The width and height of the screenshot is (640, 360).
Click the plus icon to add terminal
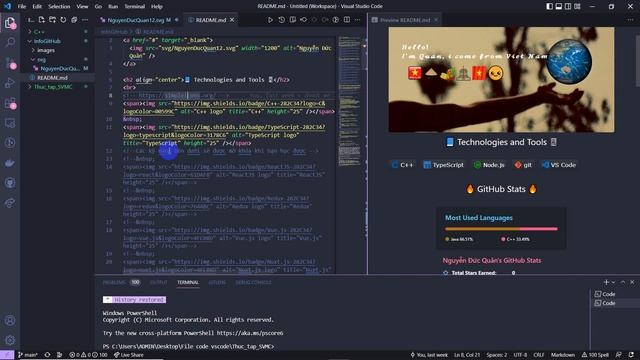pyautogui.click(x=606, y=282)
